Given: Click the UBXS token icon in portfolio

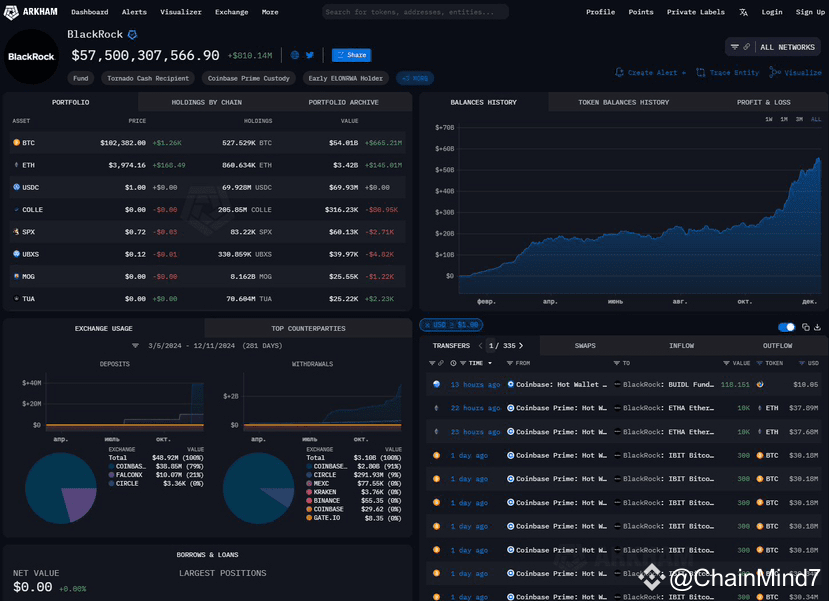Looking at the screenshot, I should point(16,254).
